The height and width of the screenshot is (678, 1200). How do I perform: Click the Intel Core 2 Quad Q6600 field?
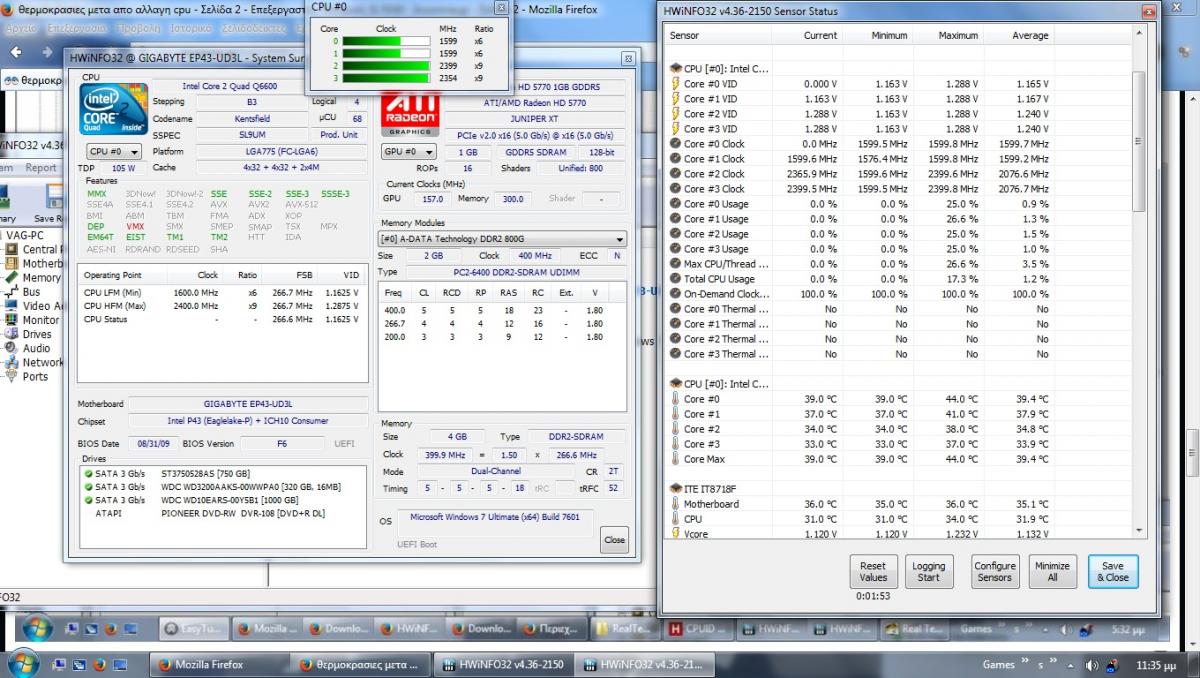pos(230,86)
